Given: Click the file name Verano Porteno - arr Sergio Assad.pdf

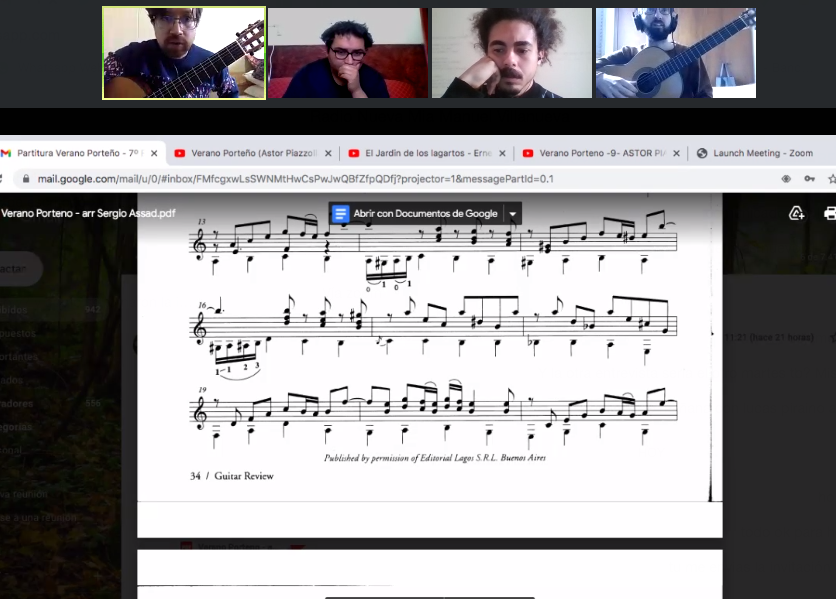Looking at the screenshot, I should coord(88,213).
